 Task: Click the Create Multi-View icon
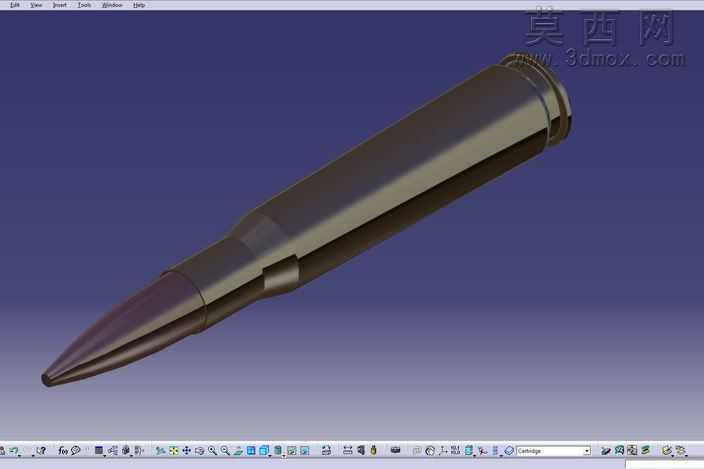click(x=251, y=450)
